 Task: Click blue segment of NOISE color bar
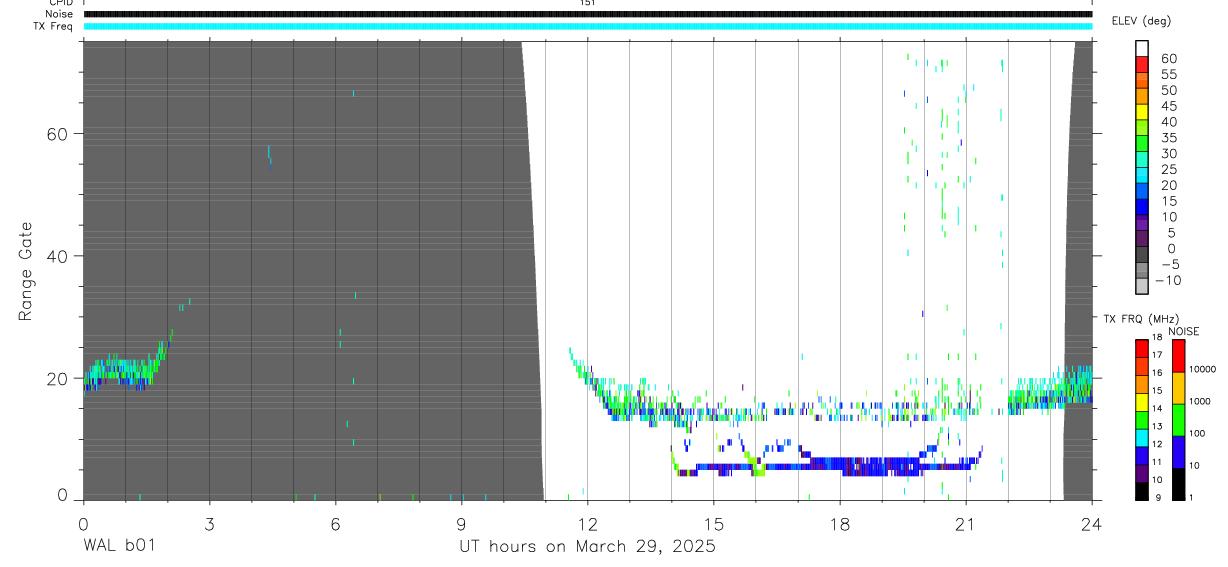tap(1178, 452)
